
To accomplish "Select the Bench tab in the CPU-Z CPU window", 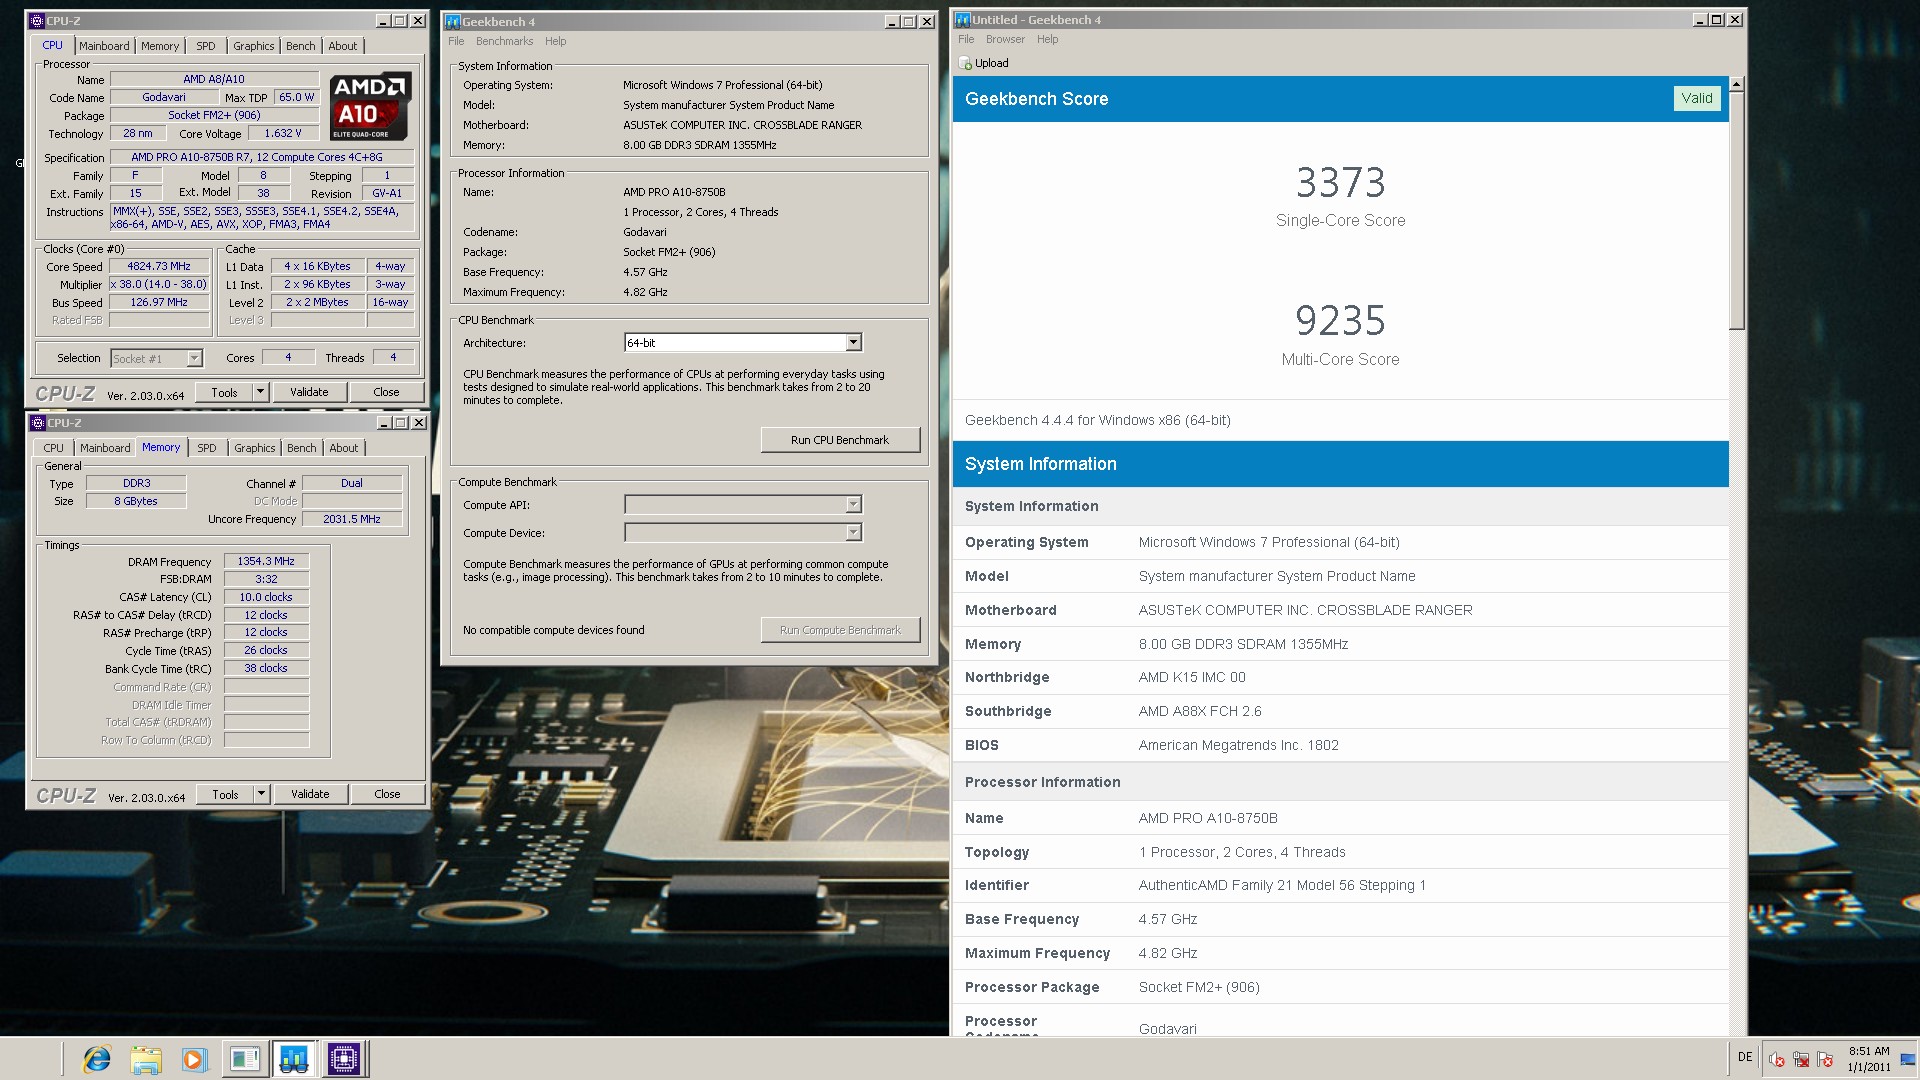I will 300,46.
